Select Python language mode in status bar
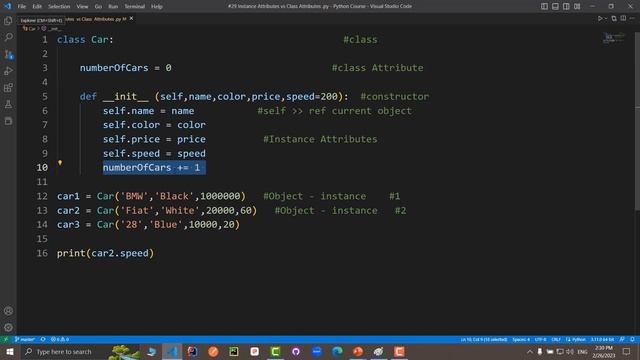Viewport: 640px width, 360px height. (576, 340)
